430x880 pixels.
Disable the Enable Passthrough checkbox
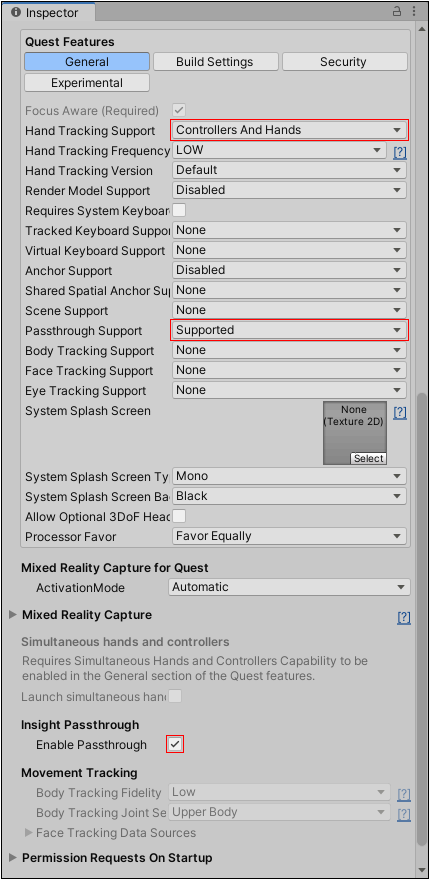click(x=175, y=745)
